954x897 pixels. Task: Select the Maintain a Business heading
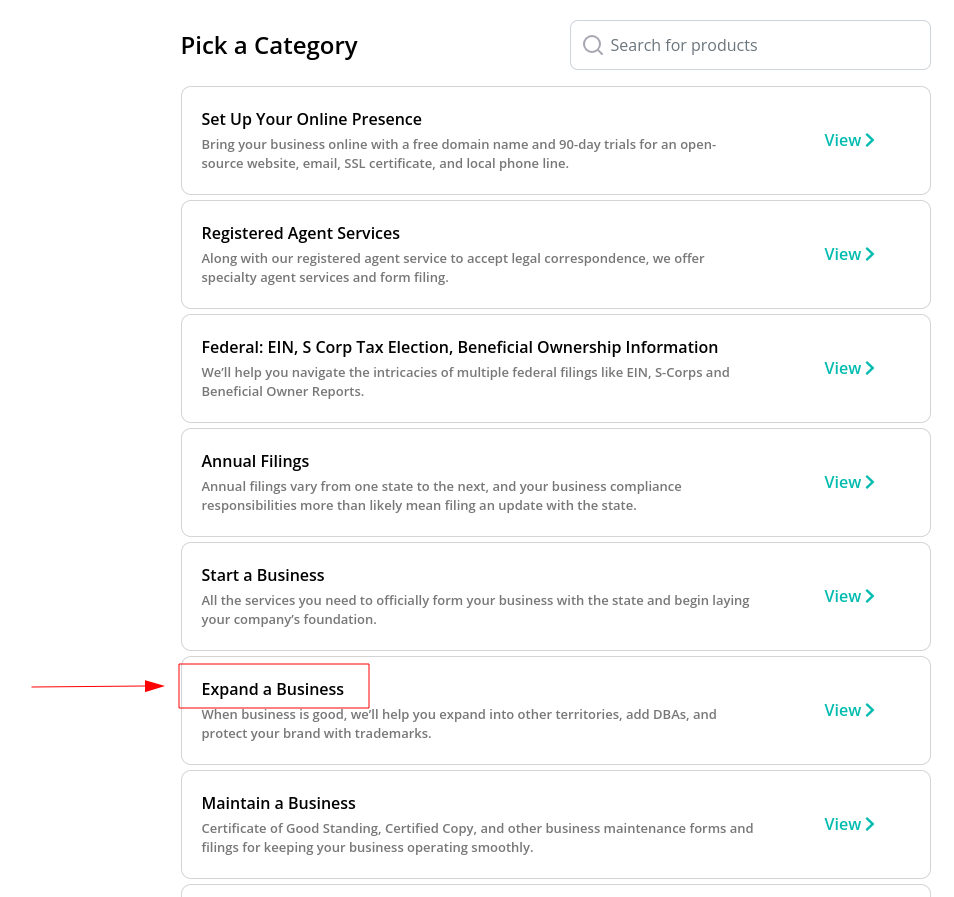[x=278, y=803]
